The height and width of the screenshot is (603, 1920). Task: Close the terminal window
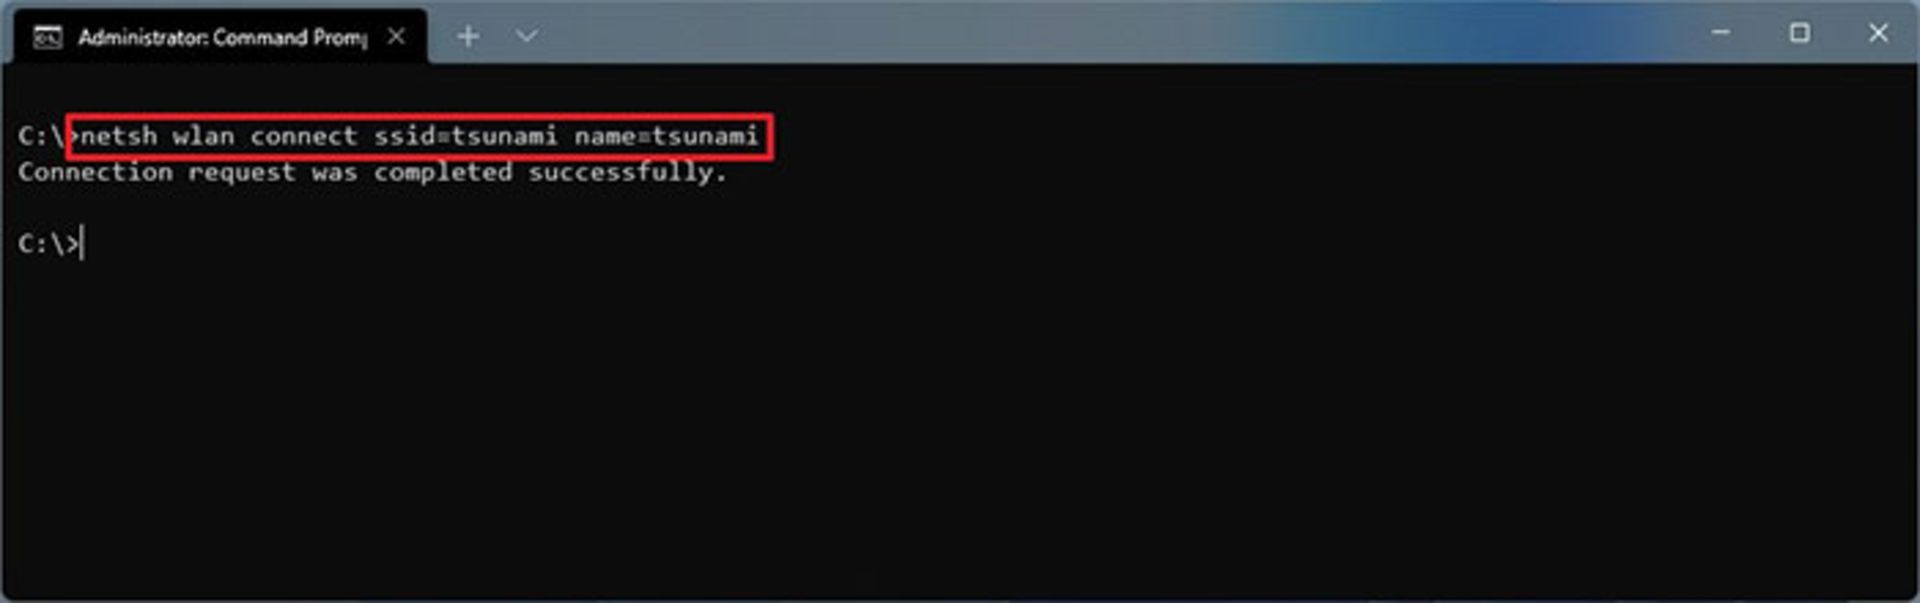pyautogui.click(x=1879, y=33)
